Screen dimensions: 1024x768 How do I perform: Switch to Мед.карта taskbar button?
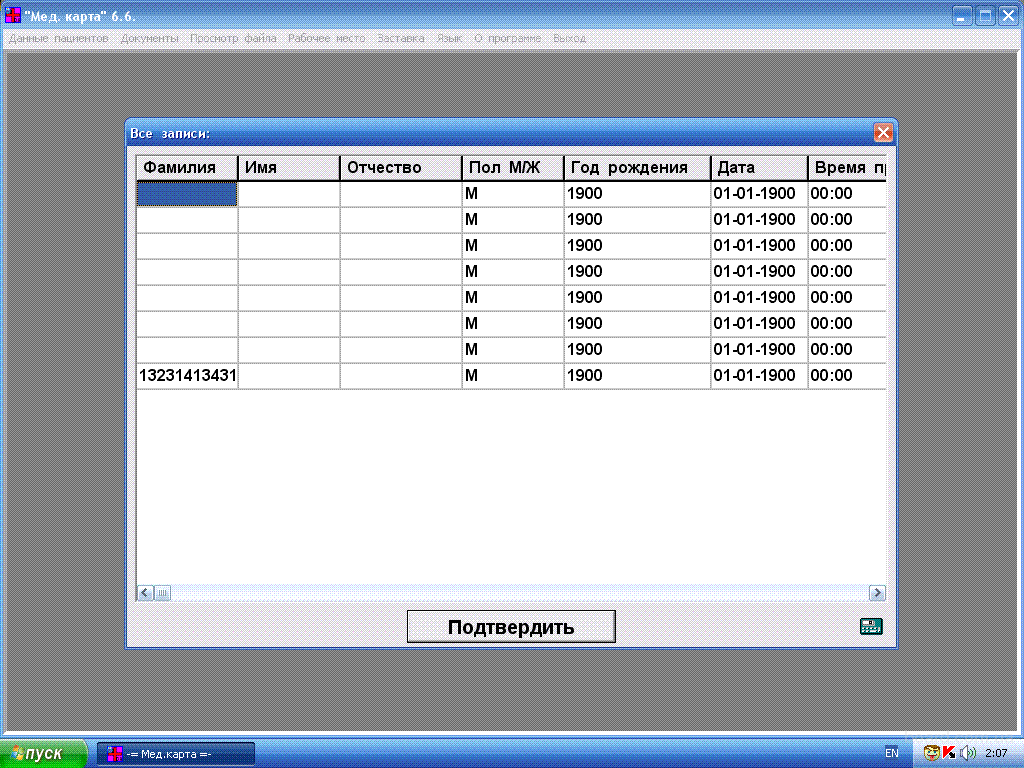(x=175, y=753)
